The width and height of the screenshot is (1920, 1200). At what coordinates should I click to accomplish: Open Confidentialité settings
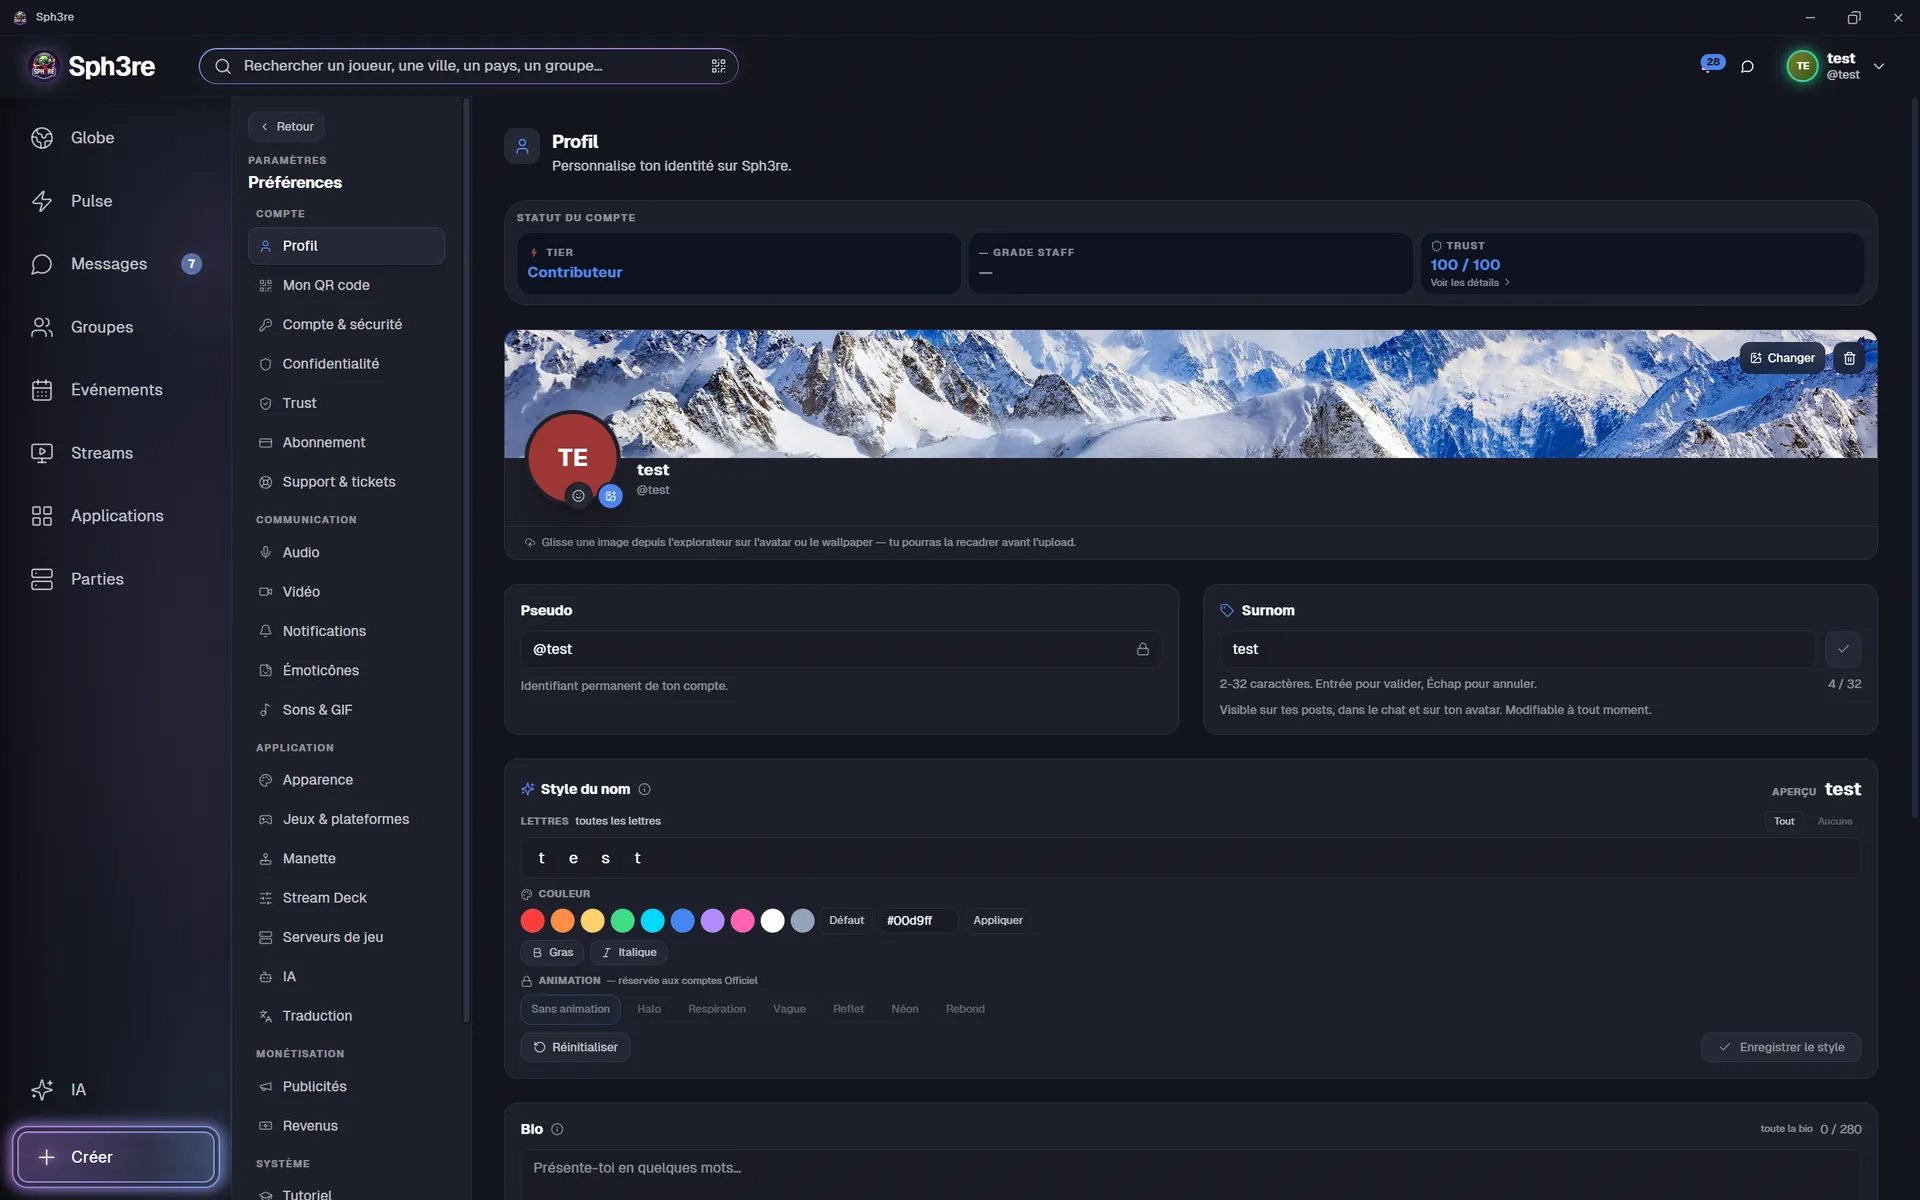coord(346,364)
